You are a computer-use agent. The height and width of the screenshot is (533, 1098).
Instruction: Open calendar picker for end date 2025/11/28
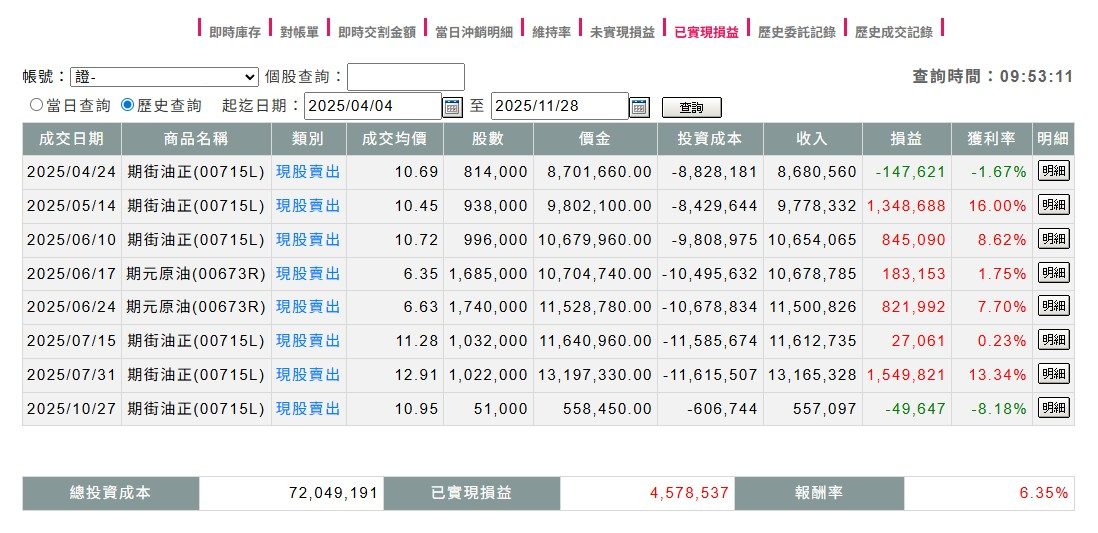(640, 106)
